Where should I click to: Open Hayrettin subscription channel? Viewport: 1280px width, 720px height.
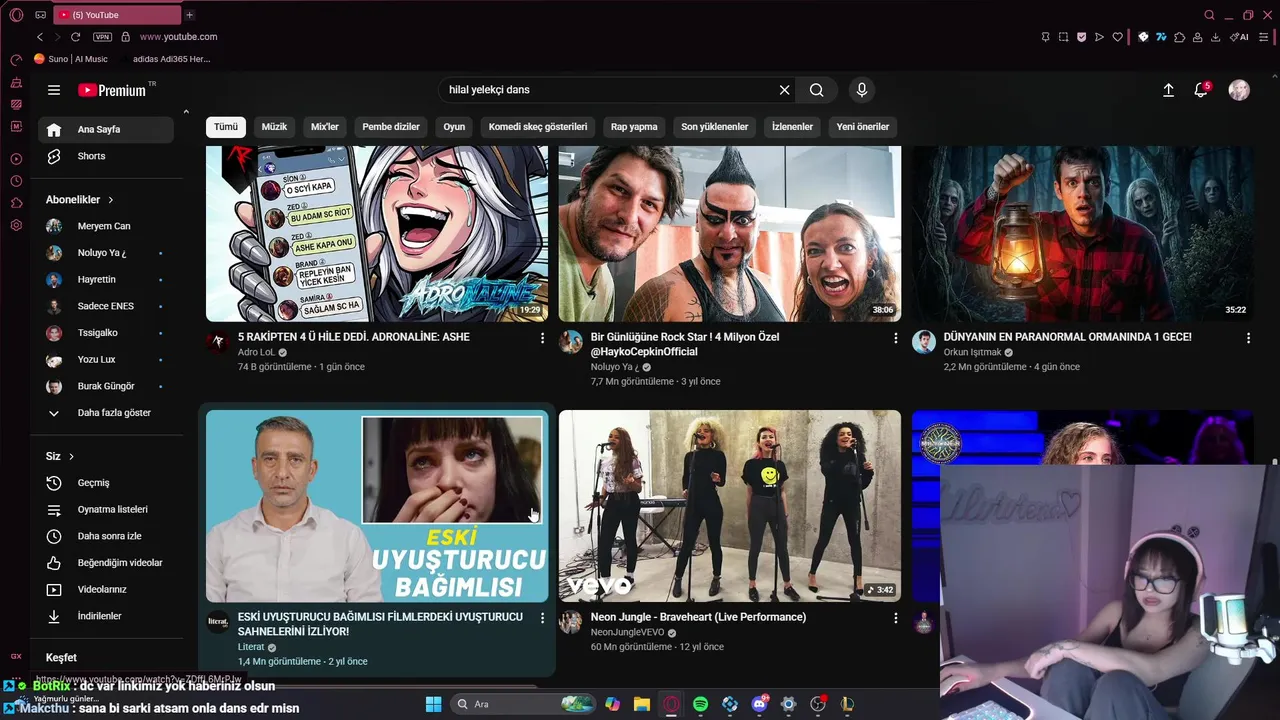tap(106, 280)
